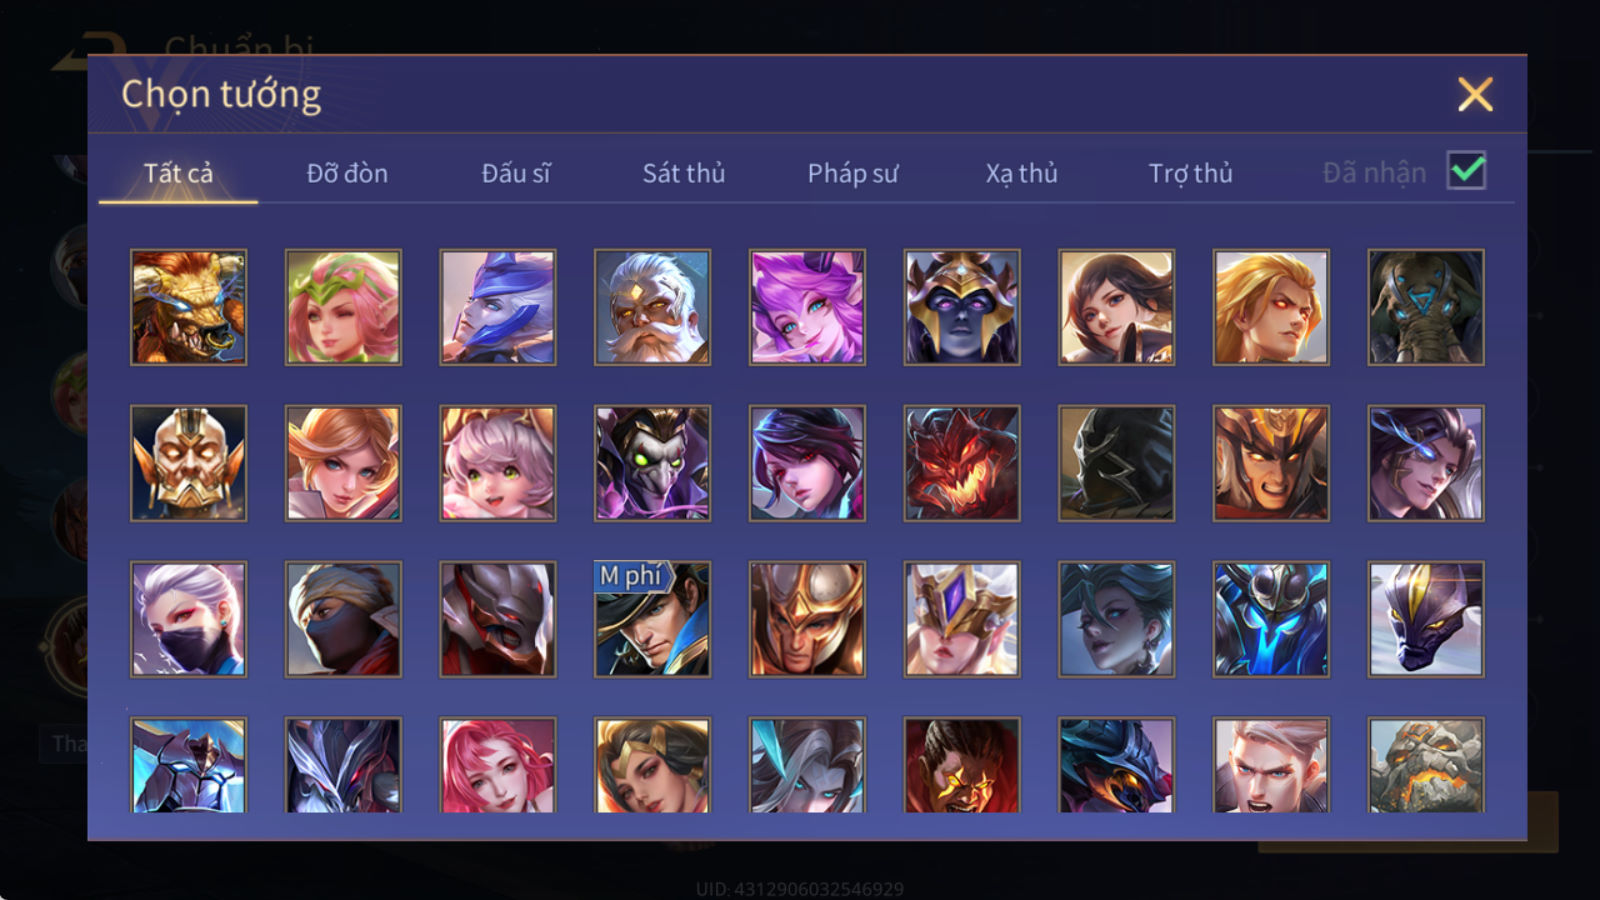The height and width of the screenshot is (900, 1600).
Task: Select the pink-haired girl with green crown
Action: (x=343, y=307)
